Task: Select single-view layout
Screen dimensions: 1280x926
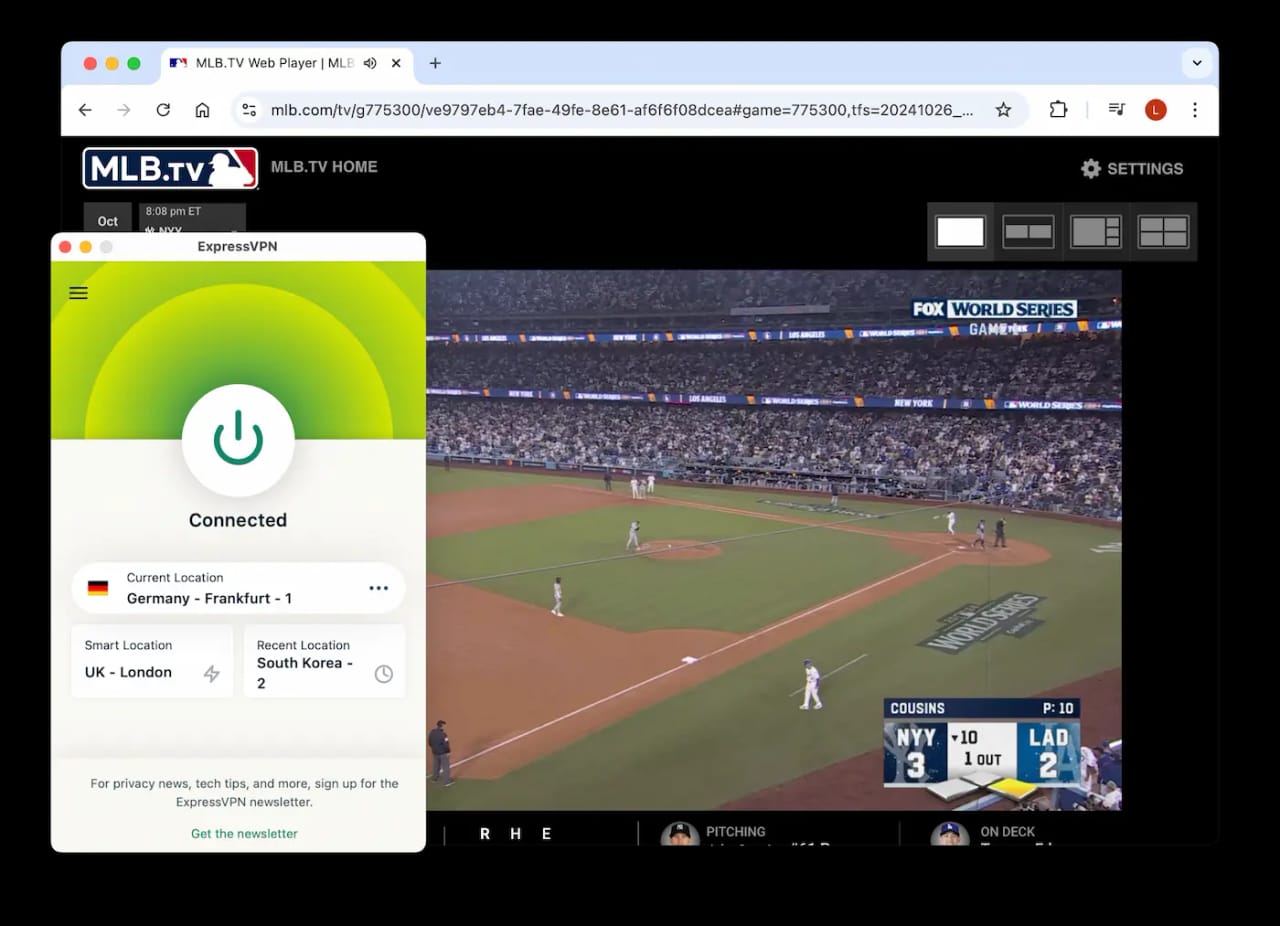Action: 960,232
